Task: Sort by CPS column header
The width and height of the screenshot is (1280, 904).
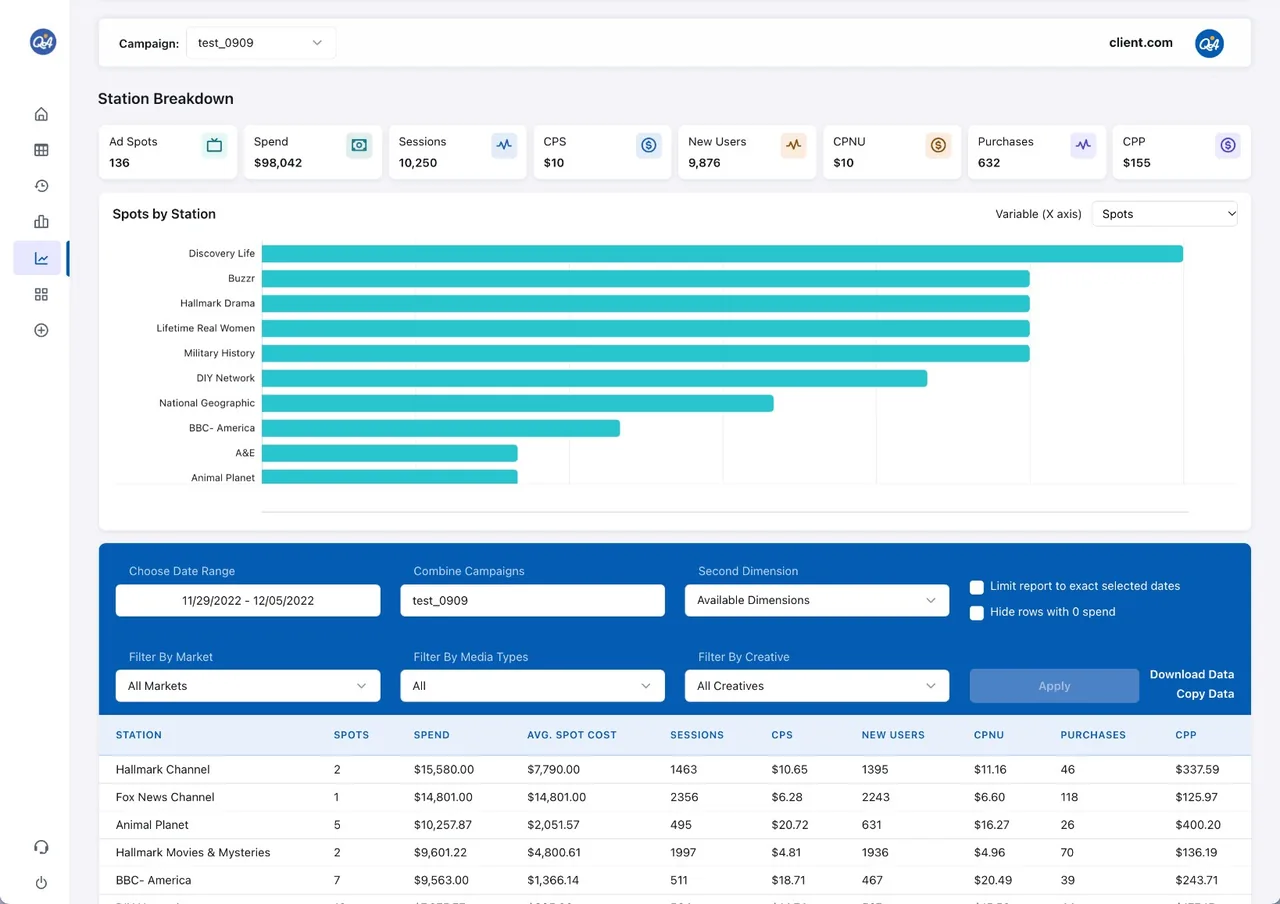Action: click(x=782, y=735)
